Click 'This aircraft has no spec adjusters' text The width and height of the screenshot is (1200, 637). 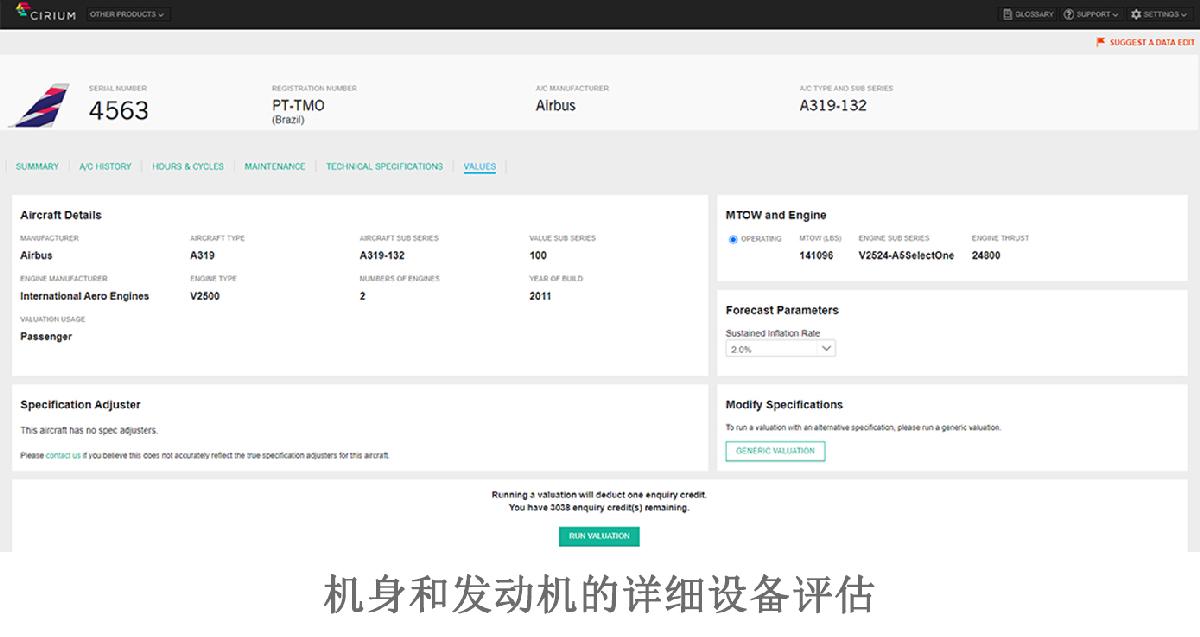point(89,430)
